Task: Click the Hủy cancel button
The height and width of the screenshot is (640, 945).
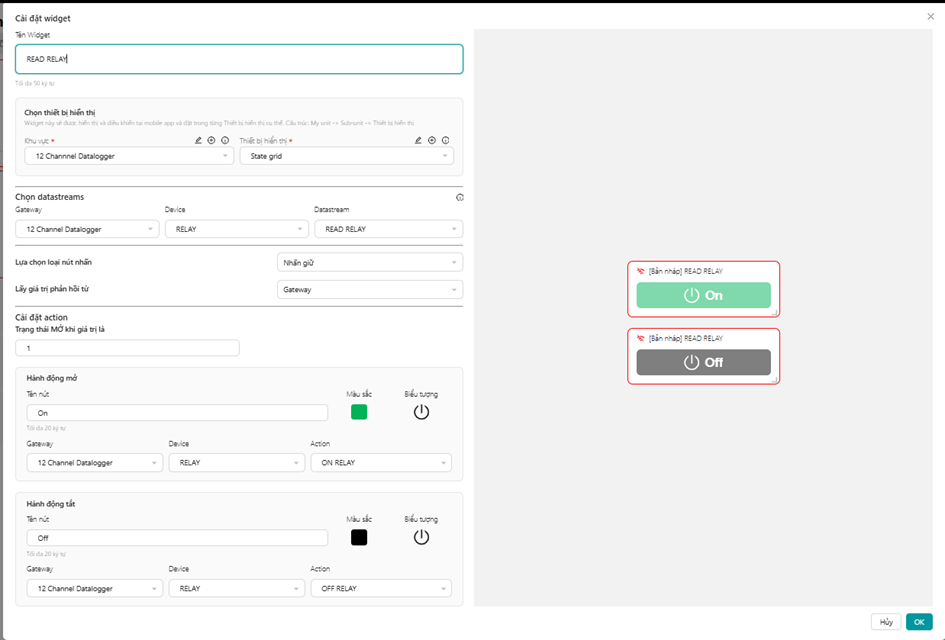Action: click(886, 622)
